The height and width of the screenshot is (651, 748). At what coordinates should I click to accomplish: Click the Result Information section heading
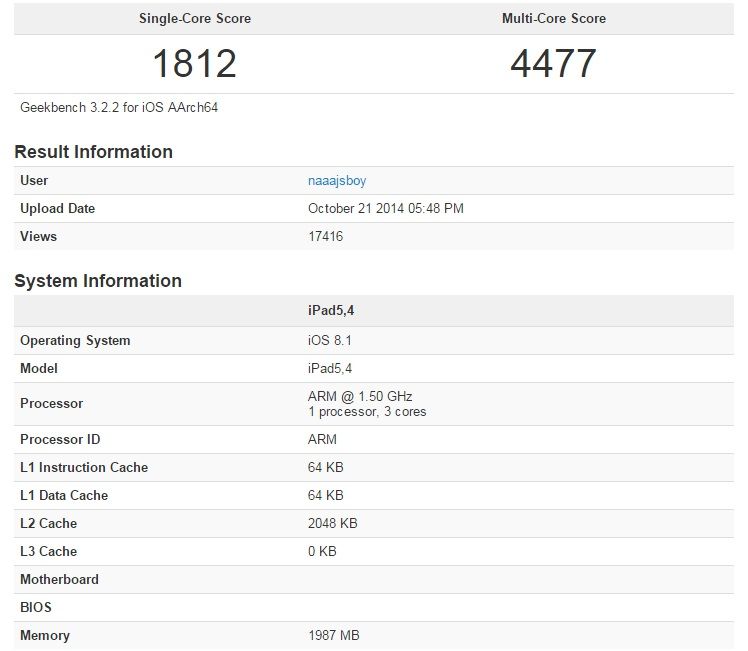93,152
